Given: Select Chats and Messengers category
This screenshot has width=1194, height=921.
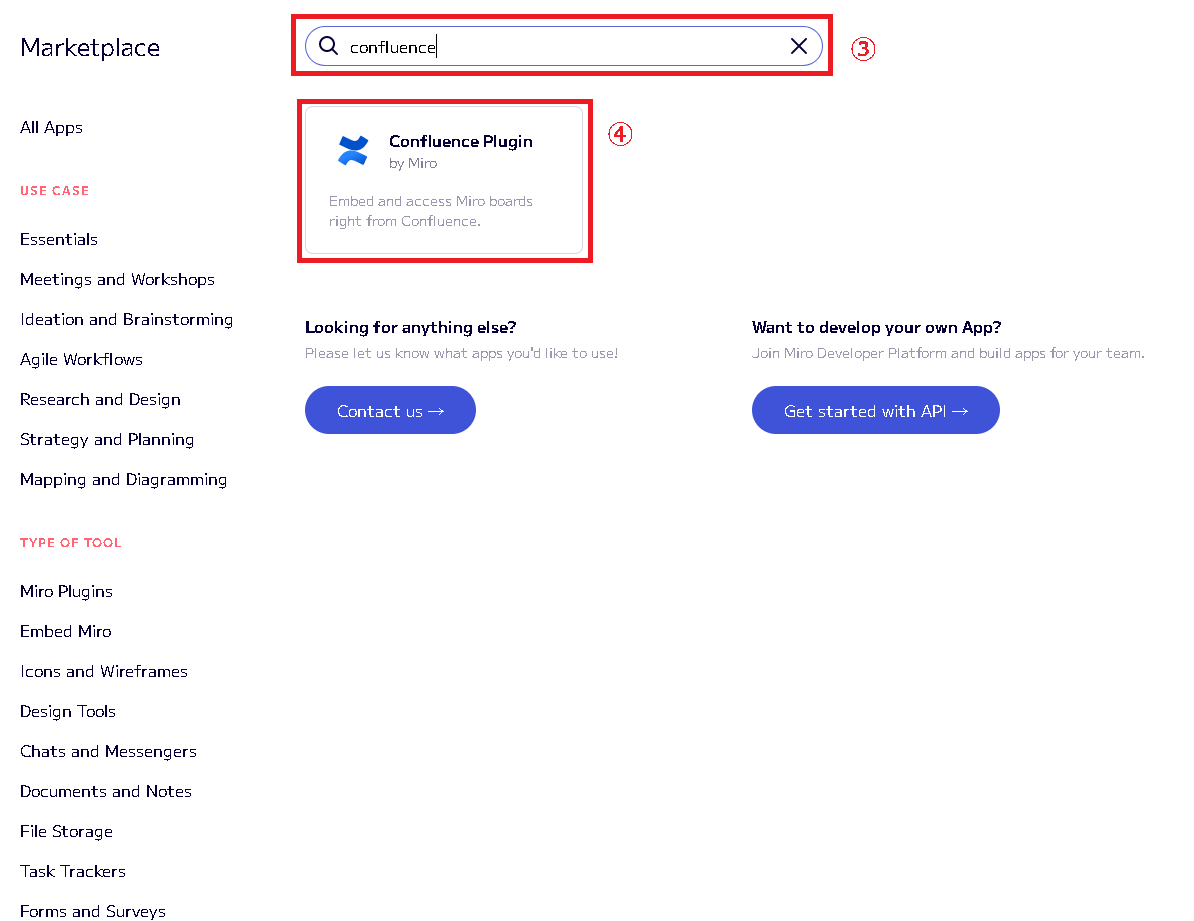Looking at the screenshot, I should [108, 751].
